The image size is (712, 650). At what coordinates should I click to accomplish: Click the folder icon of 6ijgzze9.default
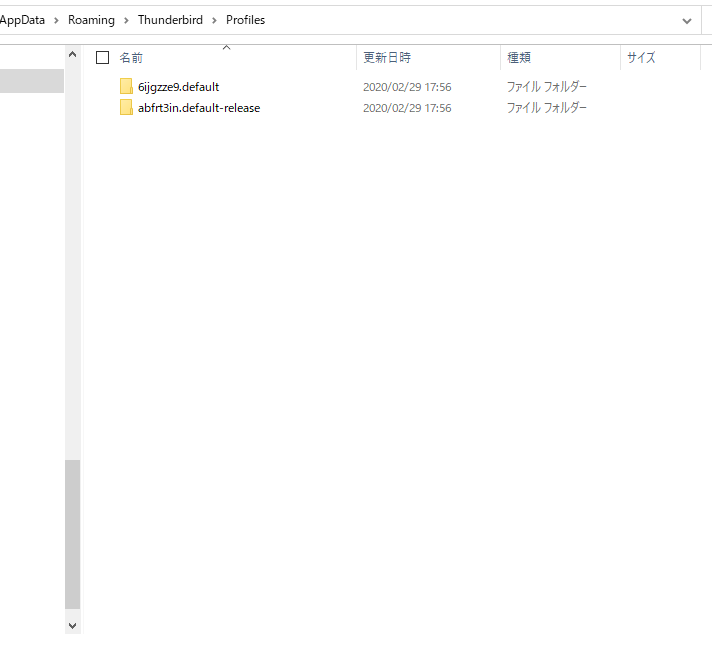(x=126, y=87)
